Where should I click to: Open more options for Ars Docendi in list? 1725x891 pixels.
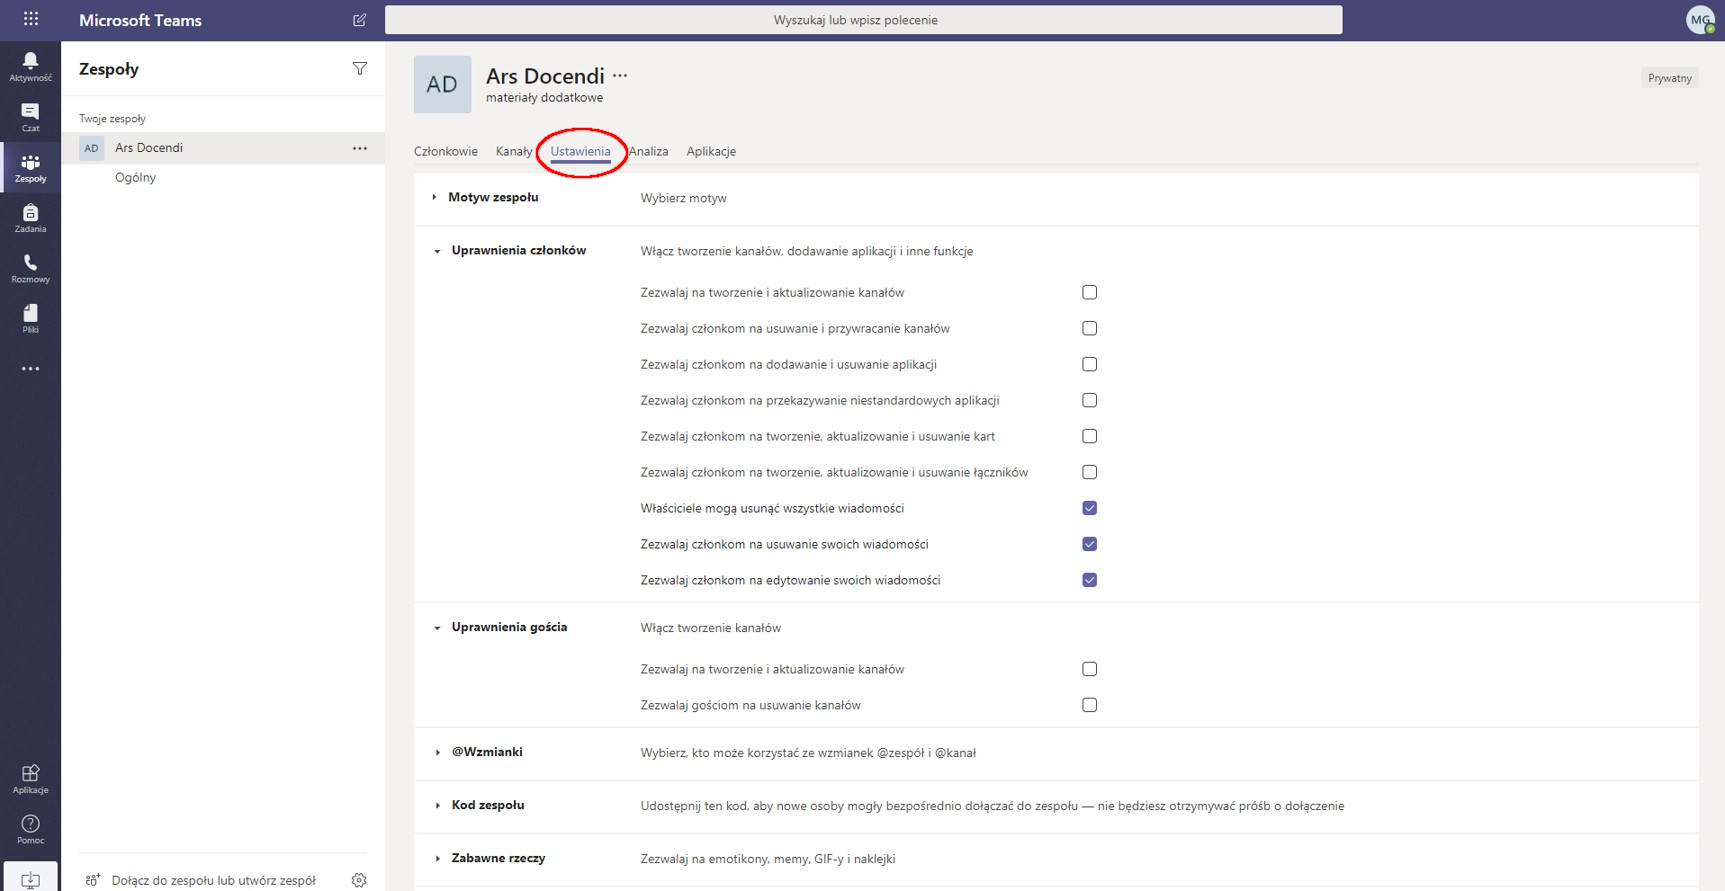pos(360,148)
